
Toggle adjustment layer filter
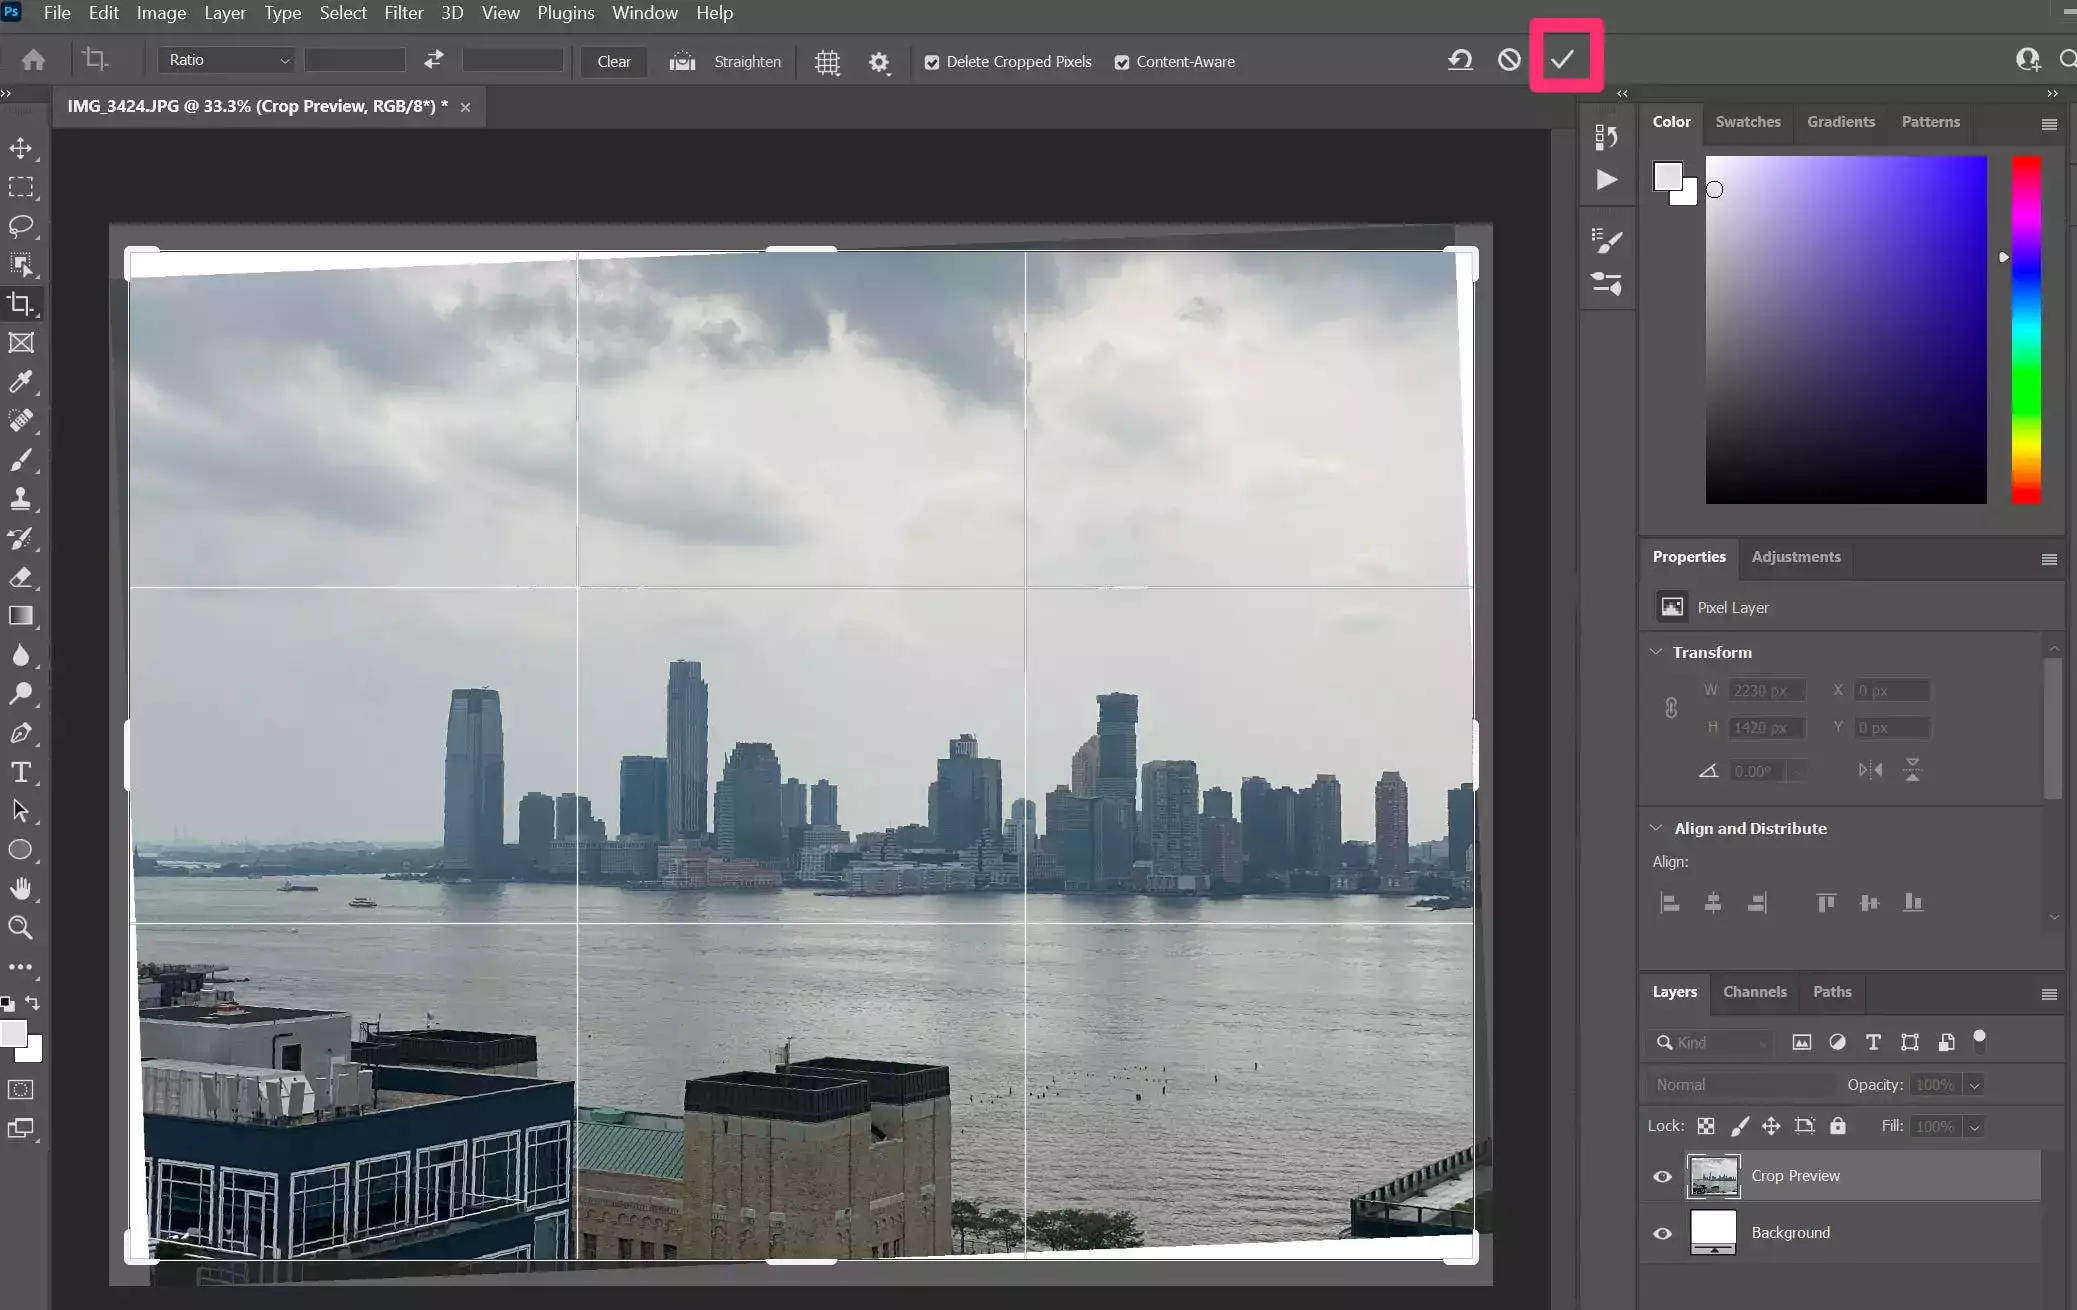(1837, 1042)
